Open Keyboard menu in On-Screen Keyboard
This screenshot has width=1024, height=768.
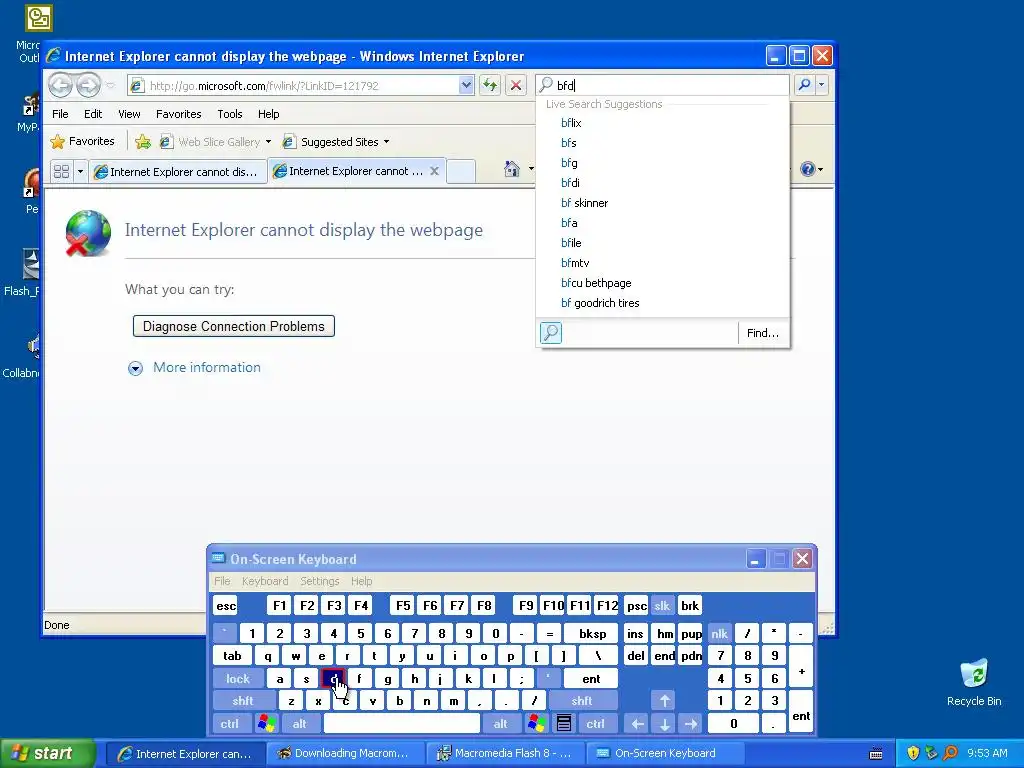[x=264, y=581]
